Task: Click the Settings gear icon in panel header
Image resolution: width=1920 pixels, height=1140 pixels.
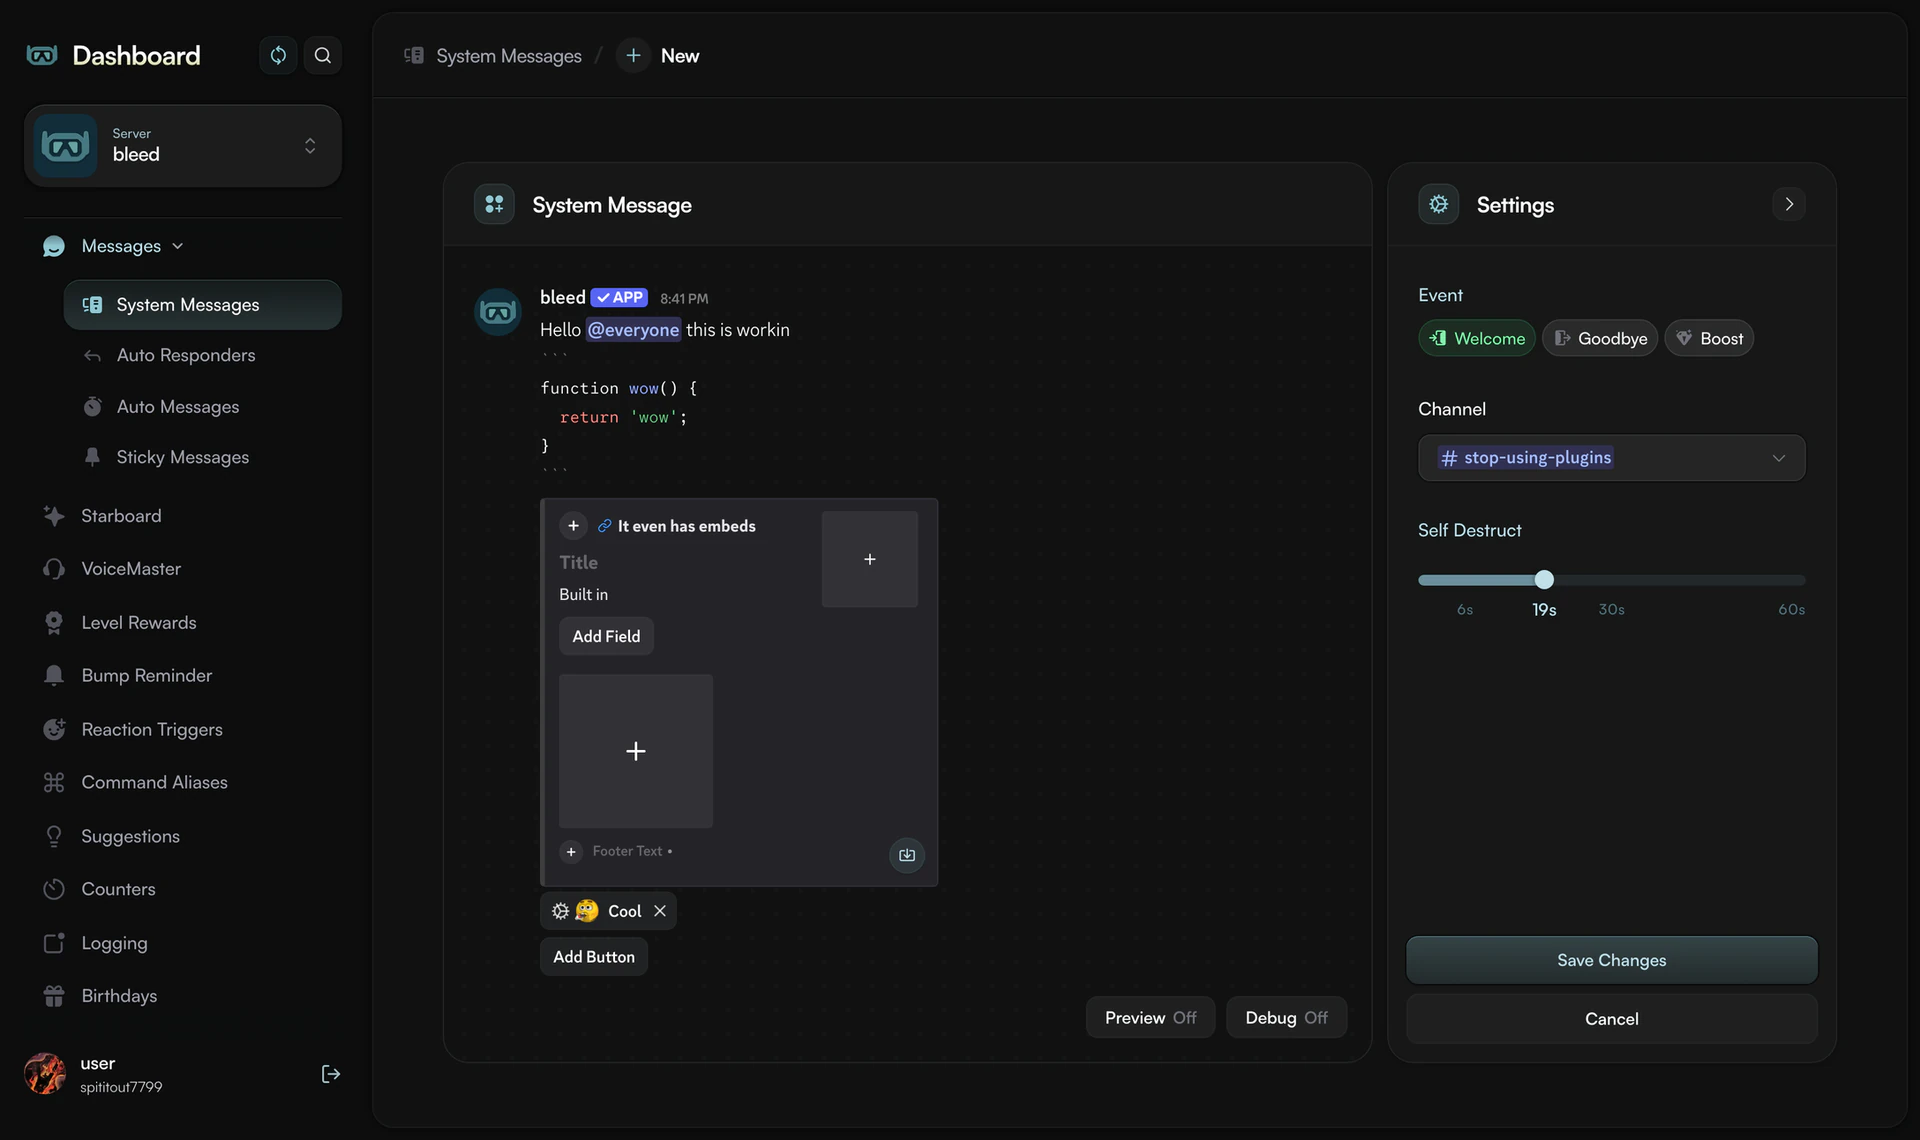Action: (x=1438, y=204)
